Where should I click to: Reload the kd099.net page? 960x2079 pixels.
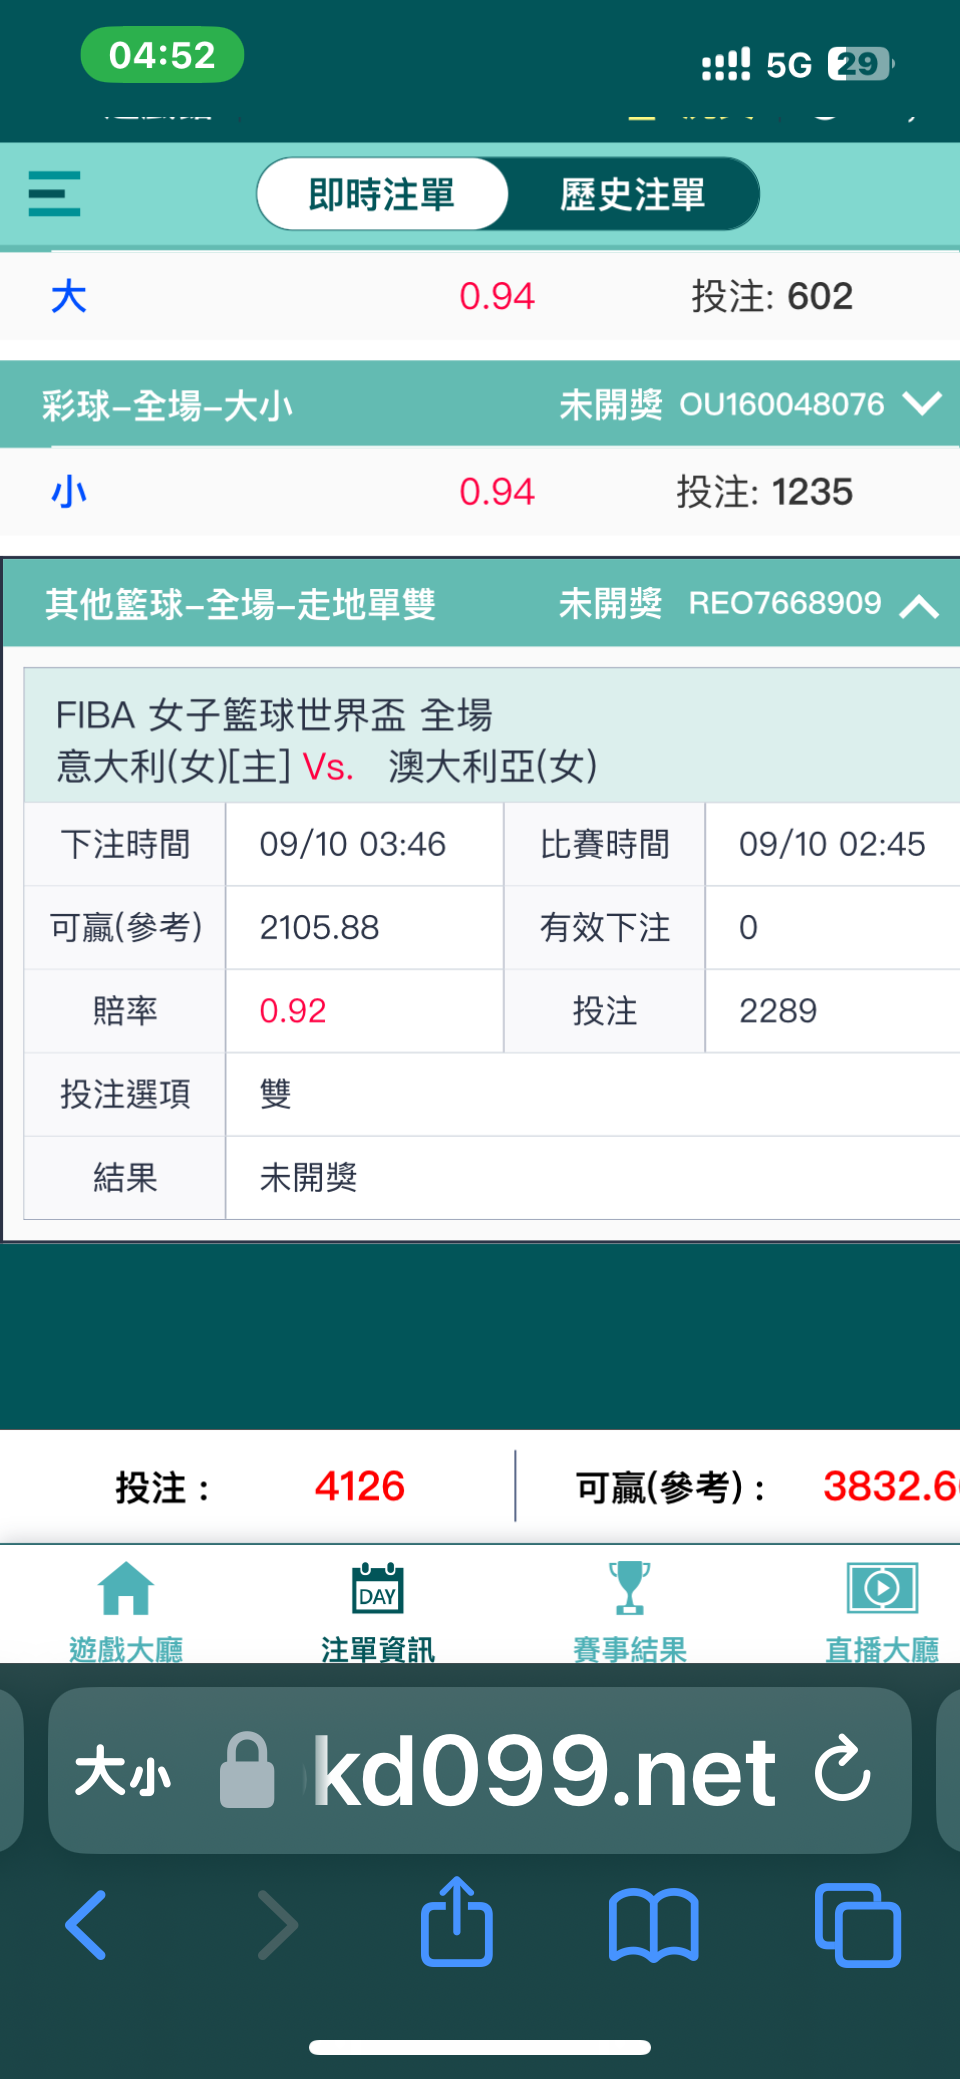pyautogui.click(x=842, y=1769)
